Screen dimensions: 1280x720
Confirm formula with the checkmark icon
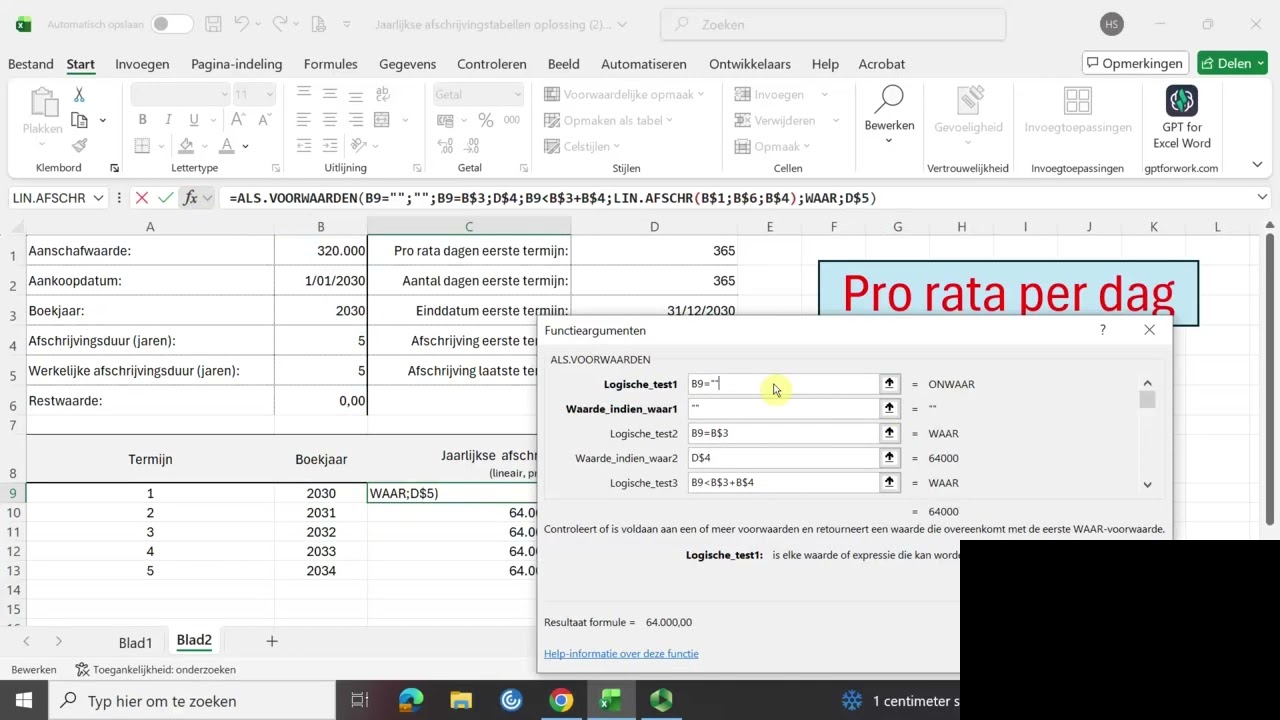coord(166,198)
